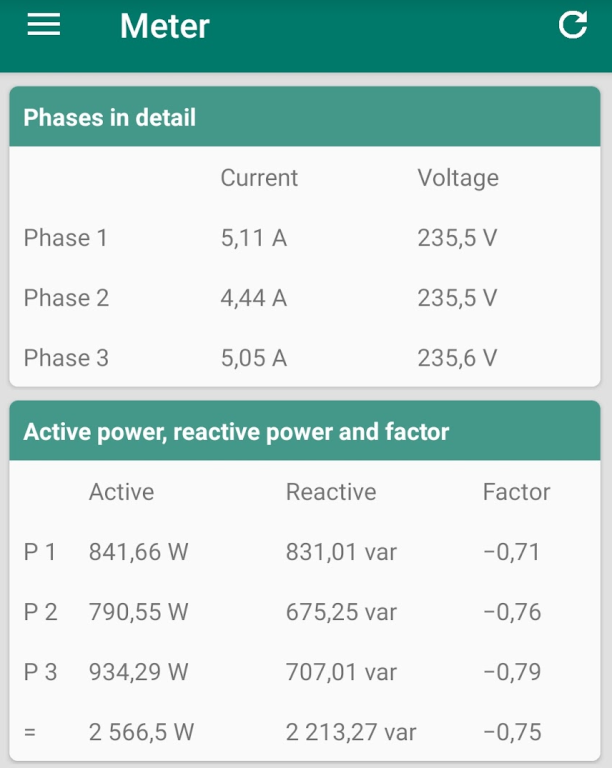The width and height of the screenshot is (612, 768).
Task: Tap the Current column header
Action: [x=259, y=178]
